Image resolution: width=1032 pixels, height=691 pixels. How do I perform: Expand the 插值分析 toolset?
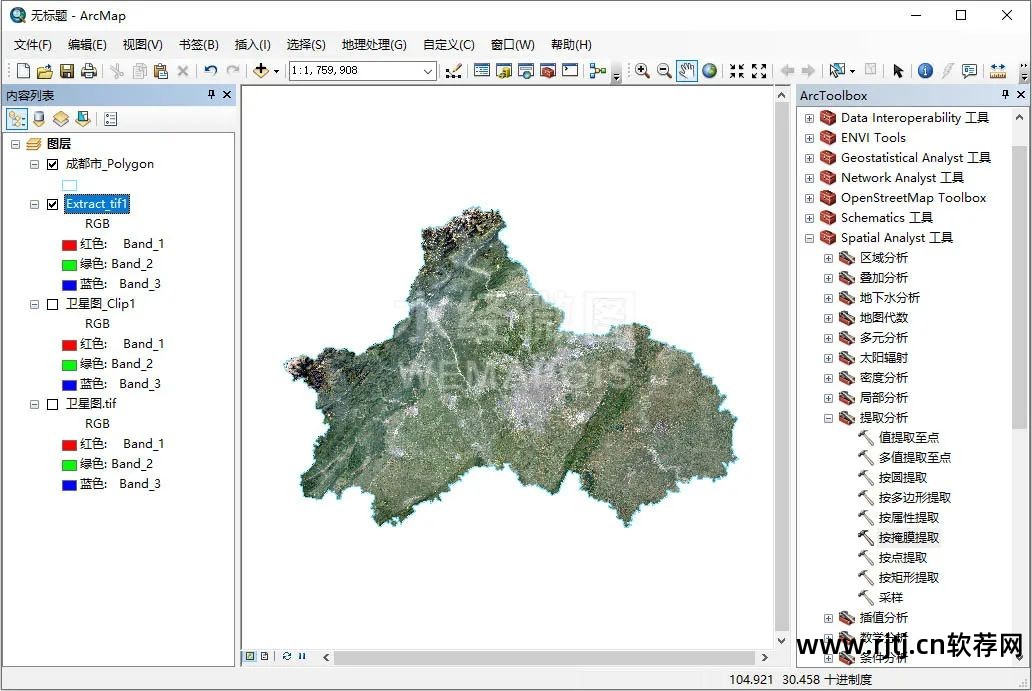(x=828, y=618)
